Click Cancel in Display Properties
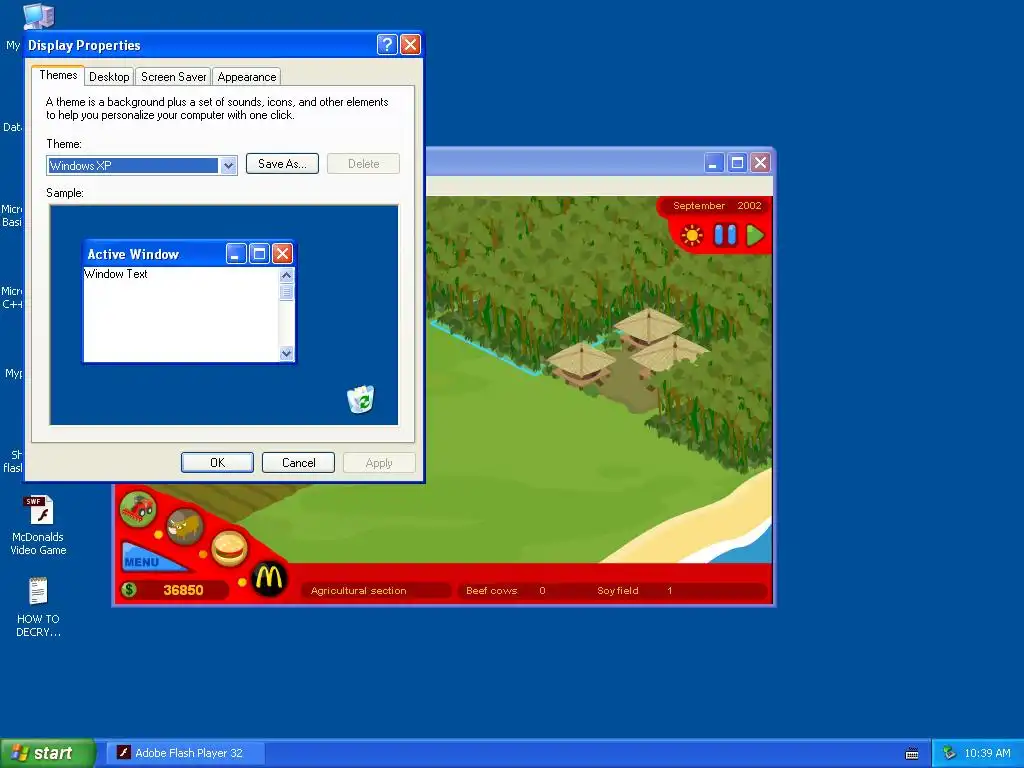Image resolution: width=1024 pixels, height=768 pixels. pyautogui.click(x=298, y=462)
